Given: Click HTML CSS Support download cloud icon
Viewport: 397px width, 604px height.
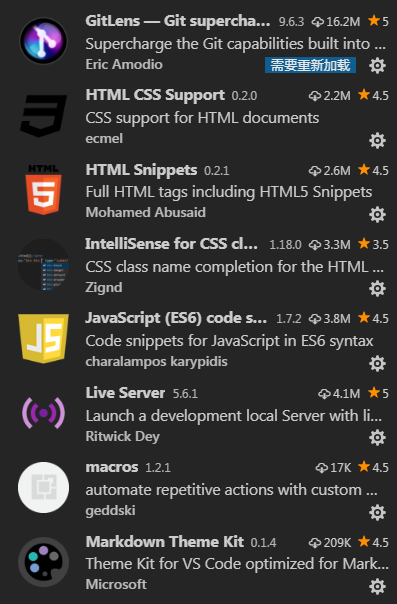Looking at the screenshot, I should pyautogui.click(x=315, y=96).
